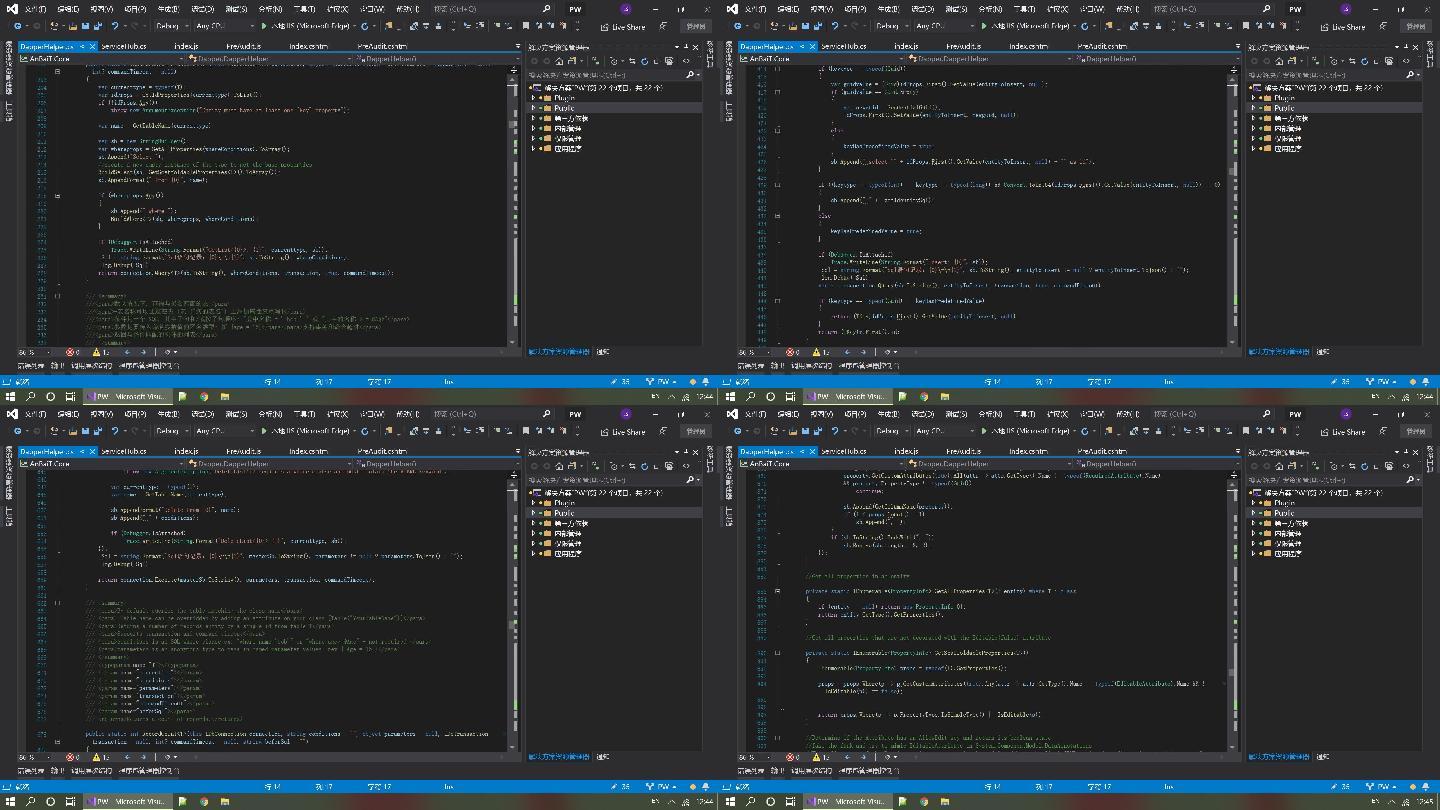Click Undo icon in bottom-right window toolbar

835,432
